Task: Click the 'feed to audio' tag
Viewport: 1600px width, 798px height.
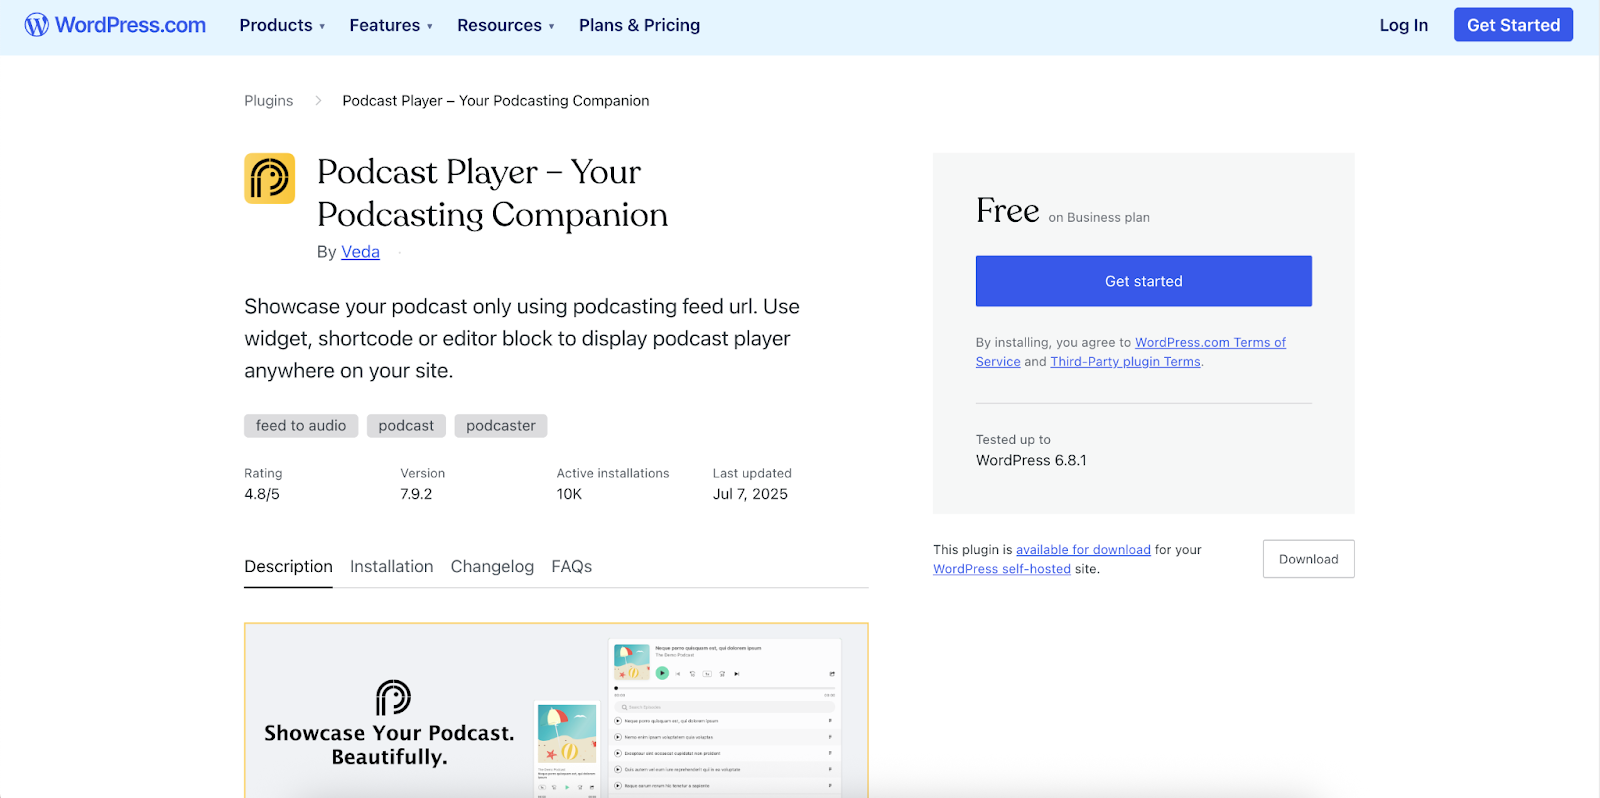Action: click(300, 426)
